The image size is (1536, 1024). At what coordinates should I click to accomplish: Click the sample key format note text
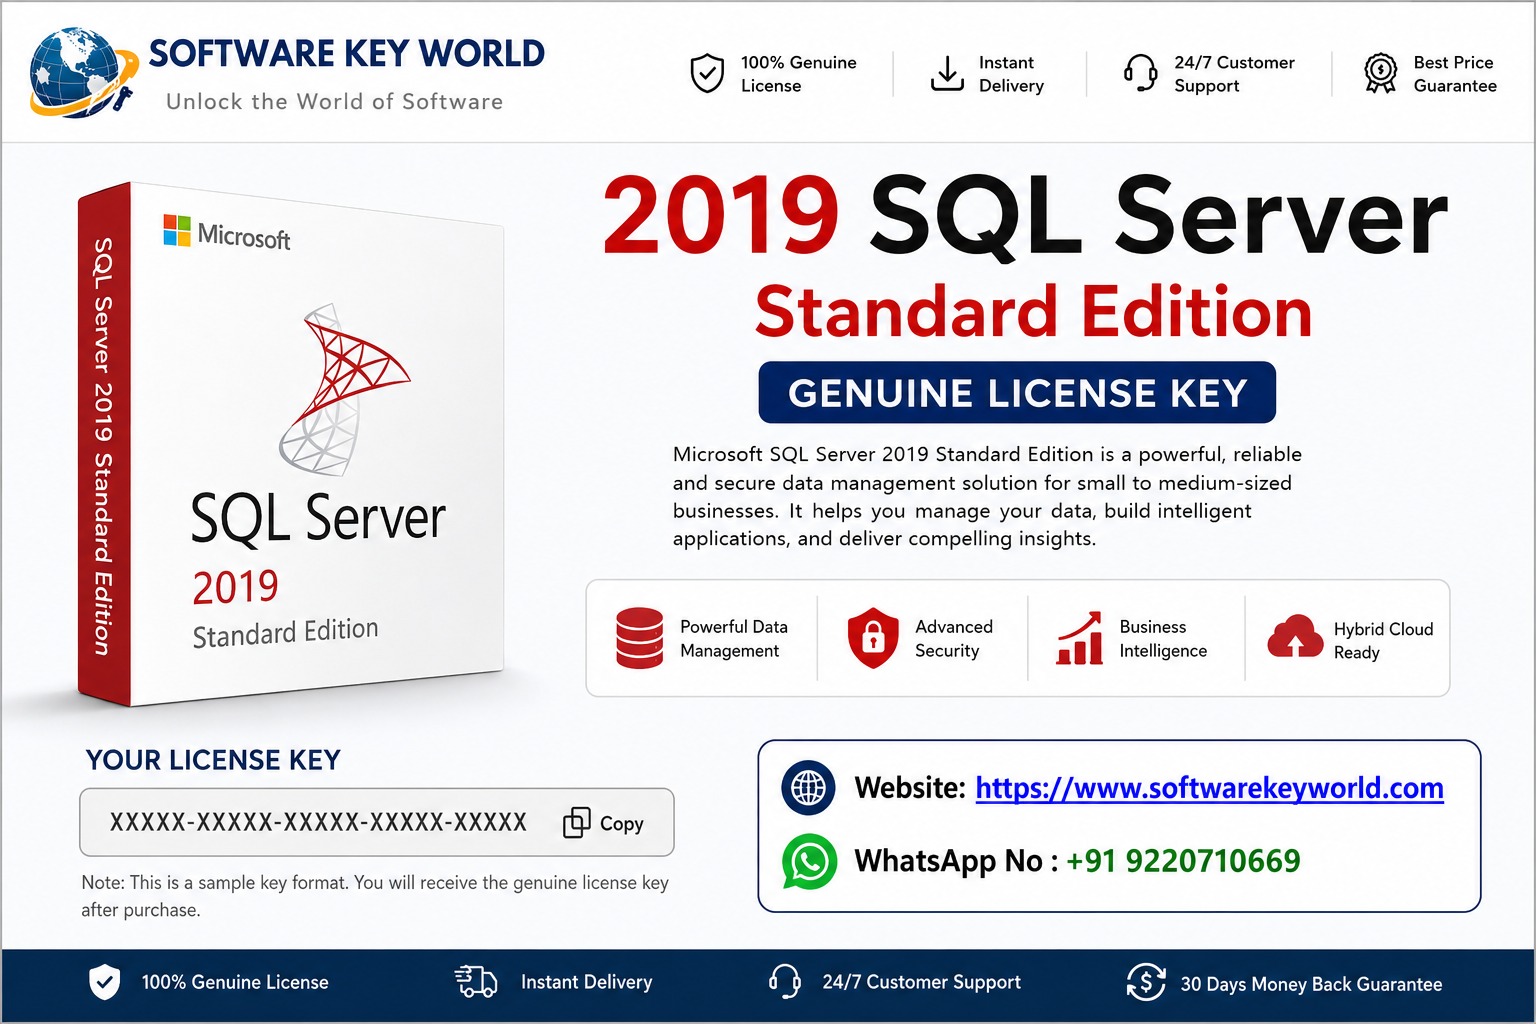(x=375, y=896)
